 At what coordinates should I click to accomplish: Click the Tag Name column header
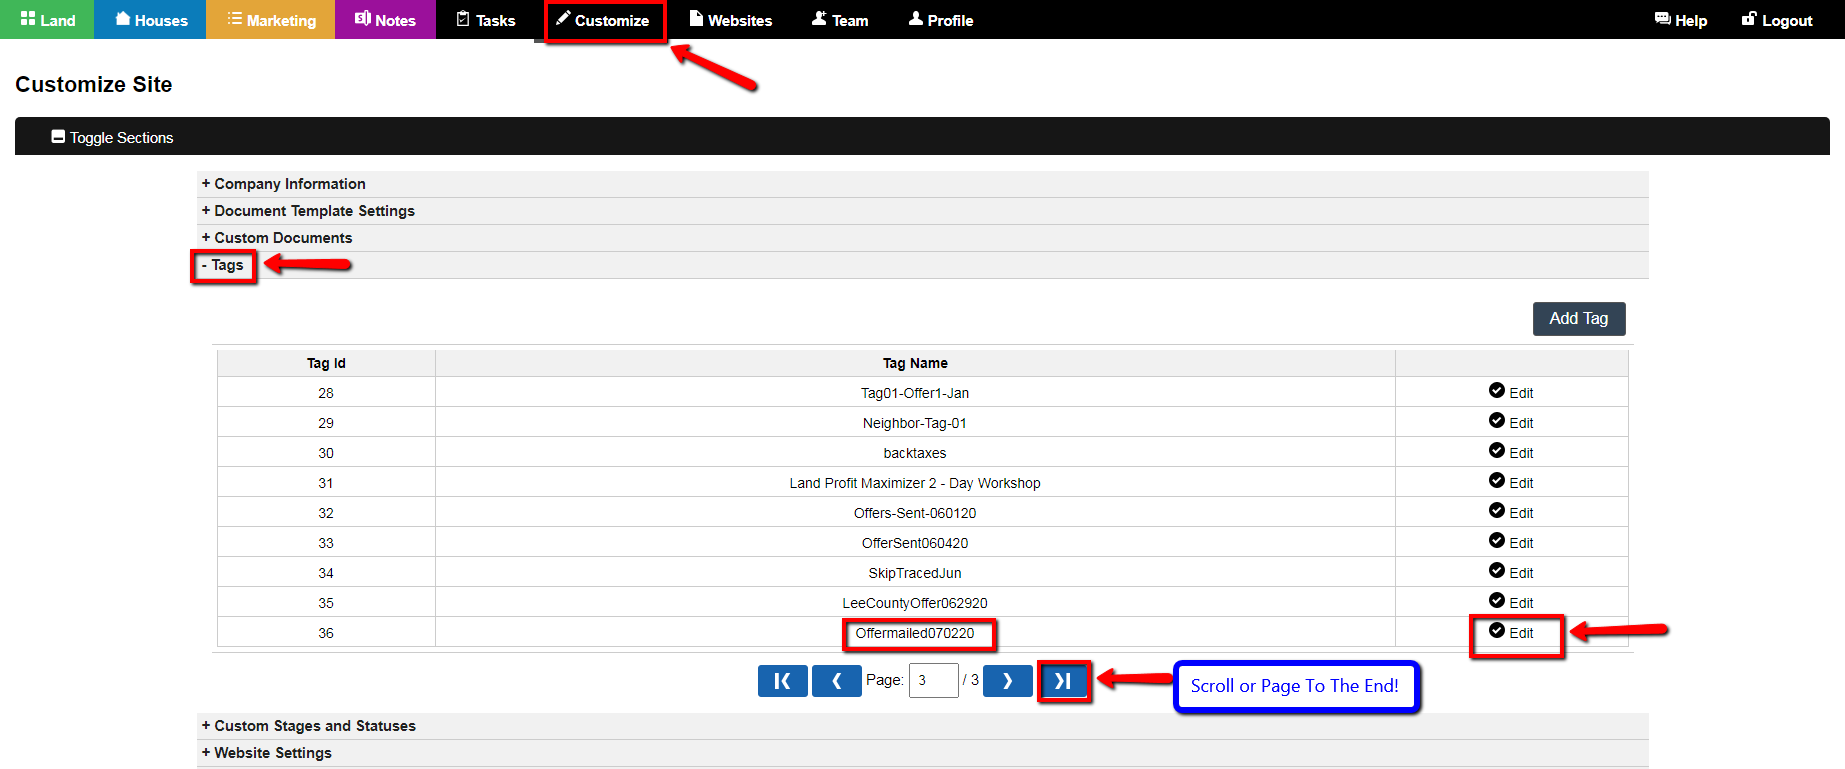(x=915, y=363)
